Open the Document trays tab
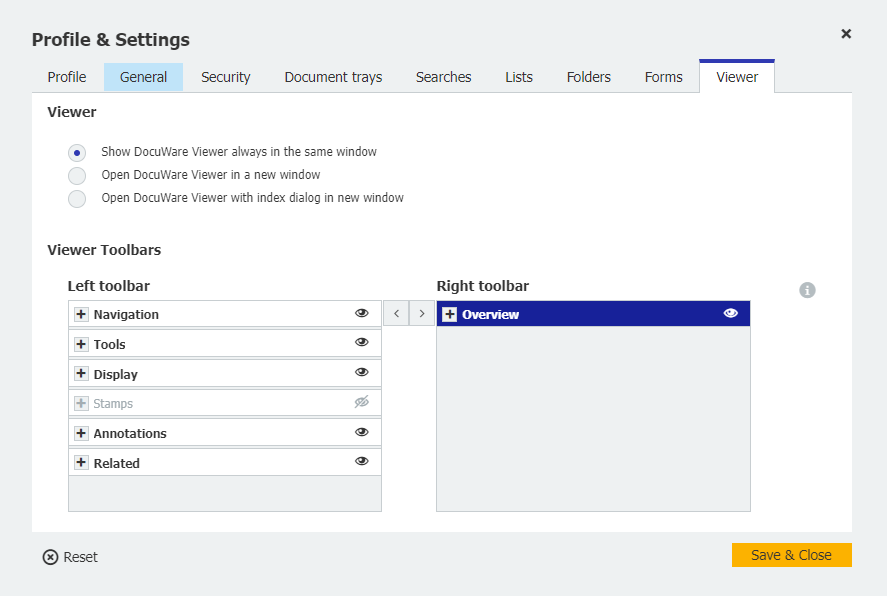The image size is (887, 596). coord(333,77)
